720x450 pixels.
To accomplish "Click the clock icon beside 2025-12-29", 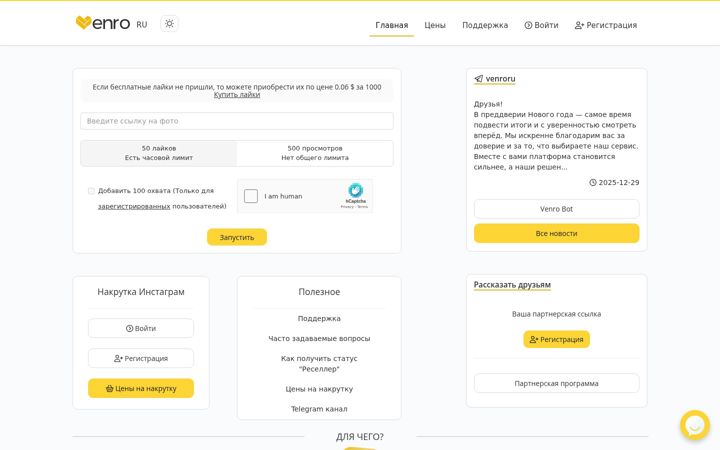I will (593, 182).
